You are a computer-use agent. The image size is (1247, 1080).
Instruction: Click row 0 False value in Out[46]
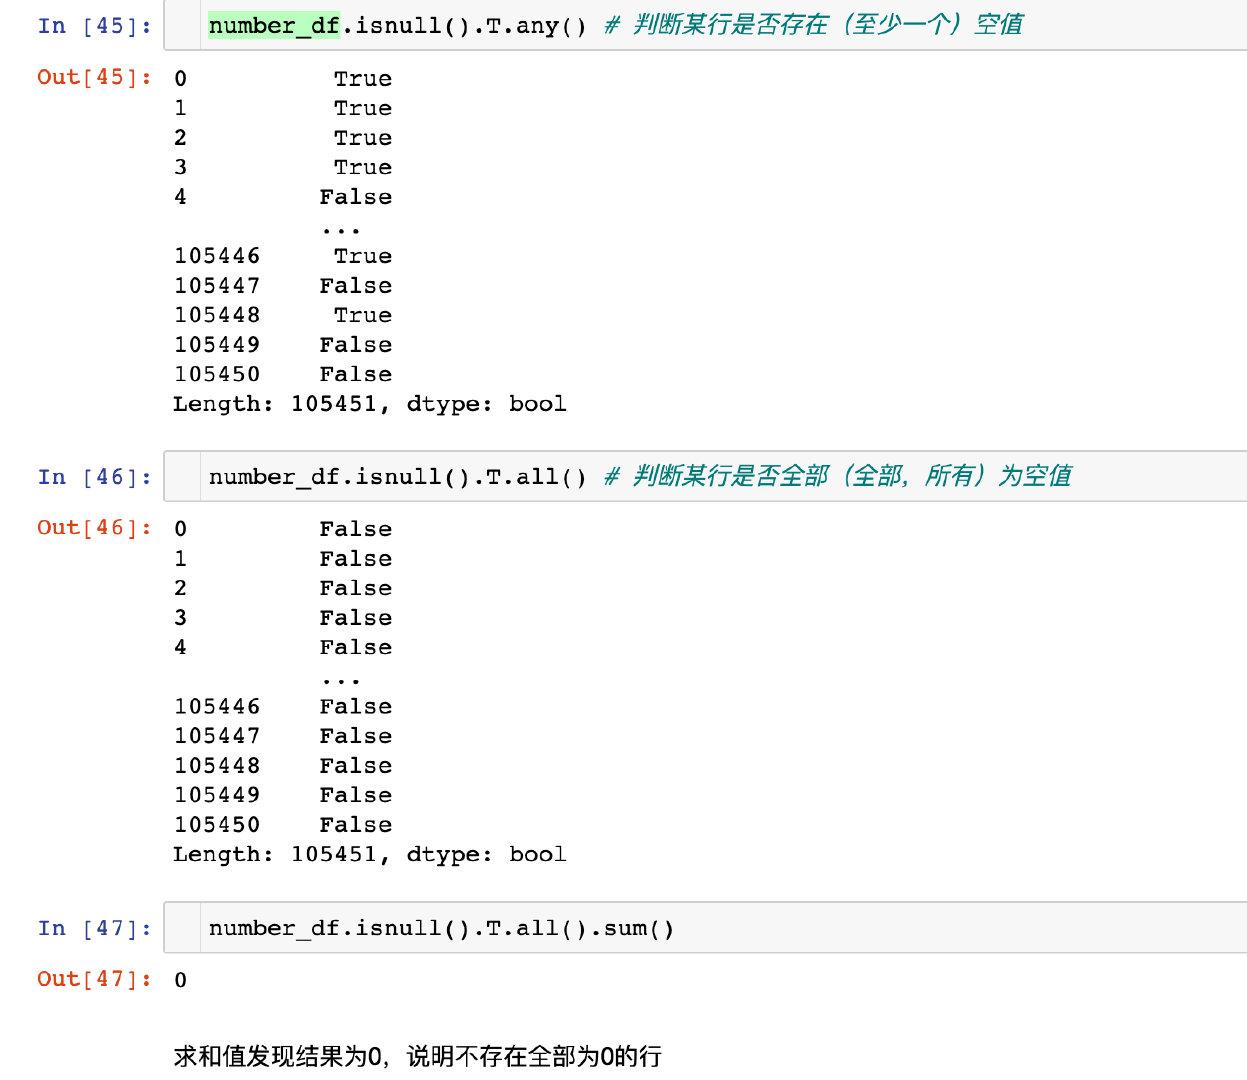coord(356,529)
